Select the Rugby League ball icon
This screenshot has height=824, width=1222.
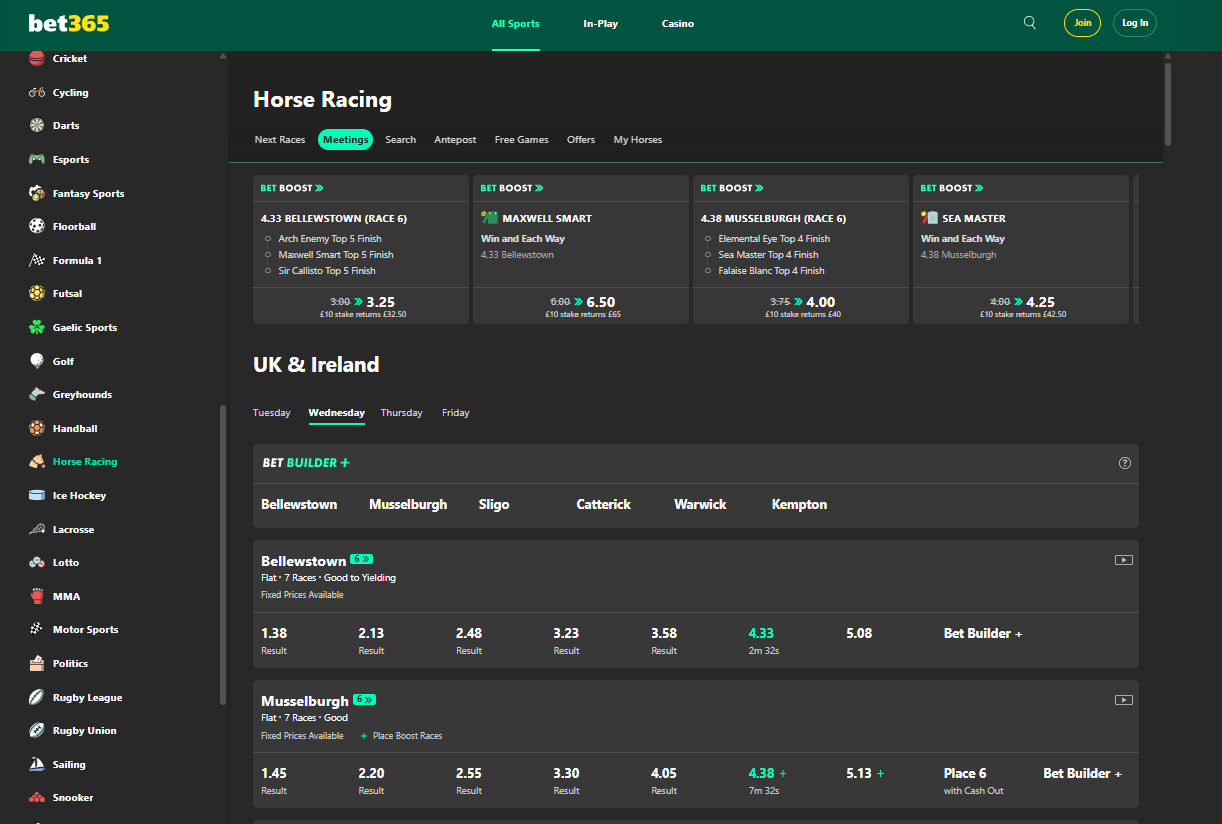click(x=37, y=697)
